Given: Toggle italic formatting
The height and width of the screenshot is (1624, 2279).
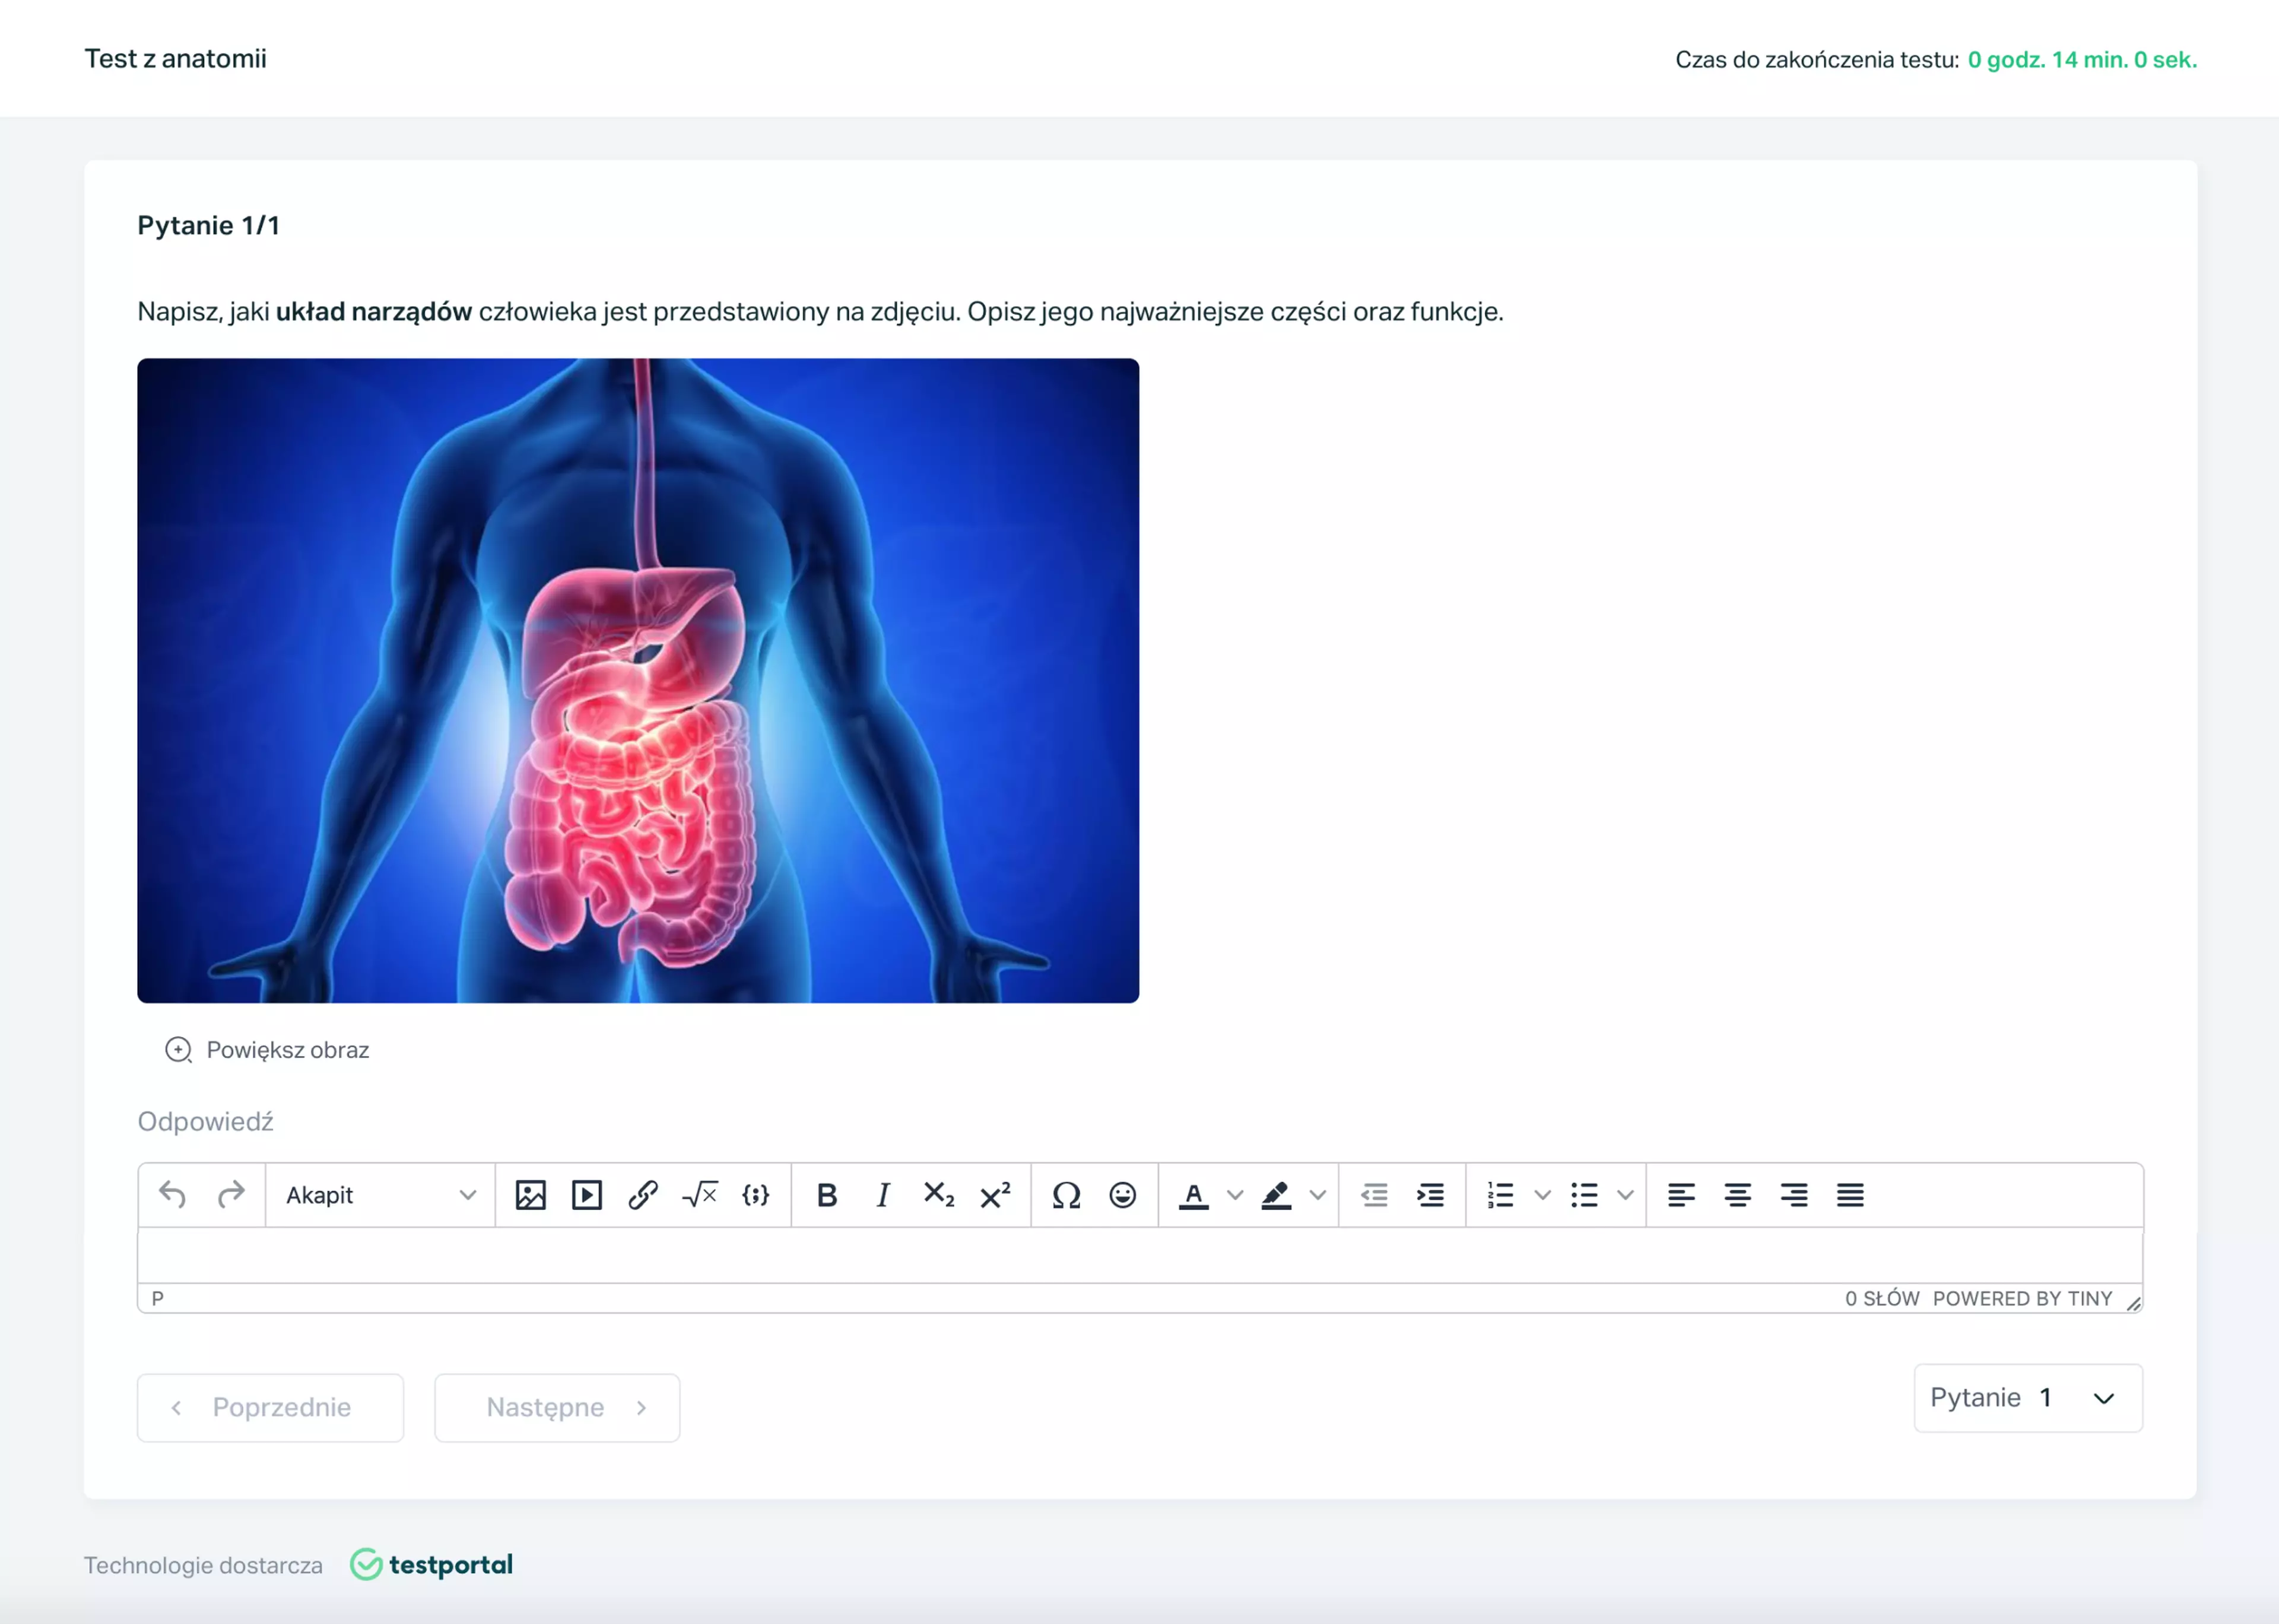Looking at the screenshot, I should (x=883, y=1195).
